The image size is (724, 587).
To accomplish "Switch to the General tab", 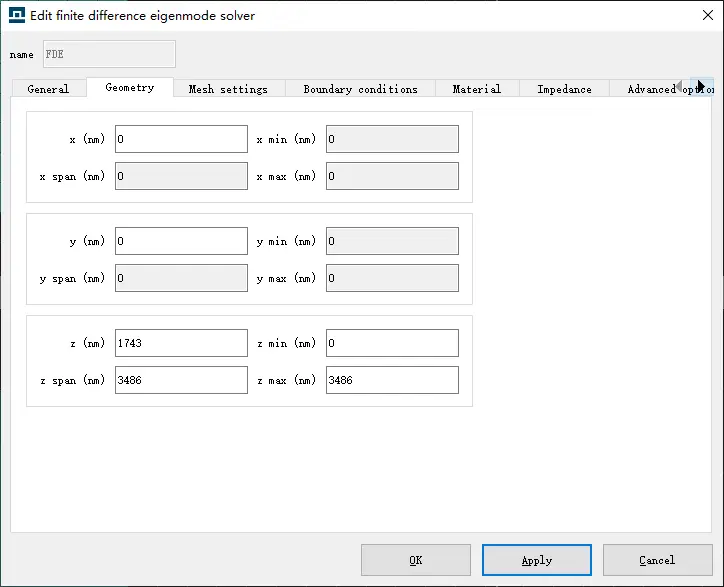I will tap(48, 89).
